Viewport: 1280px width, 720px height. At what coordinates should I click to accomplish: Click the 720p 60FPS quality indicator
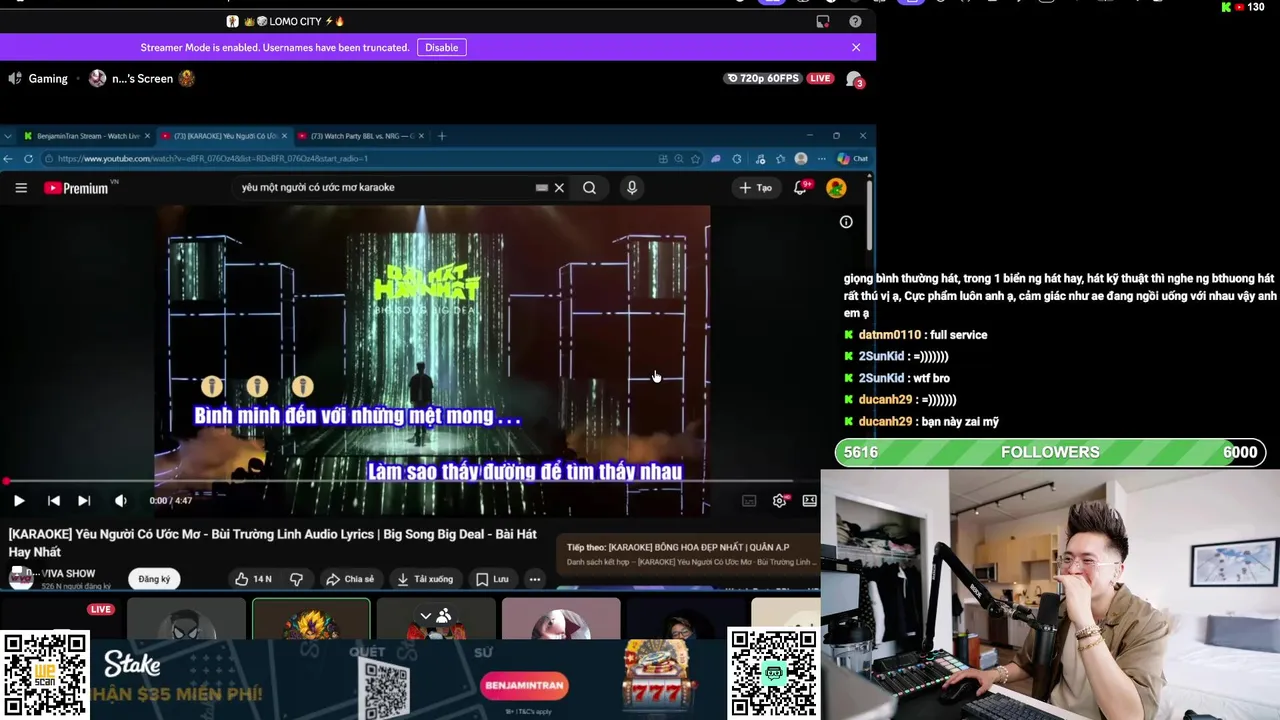(763, 78)
